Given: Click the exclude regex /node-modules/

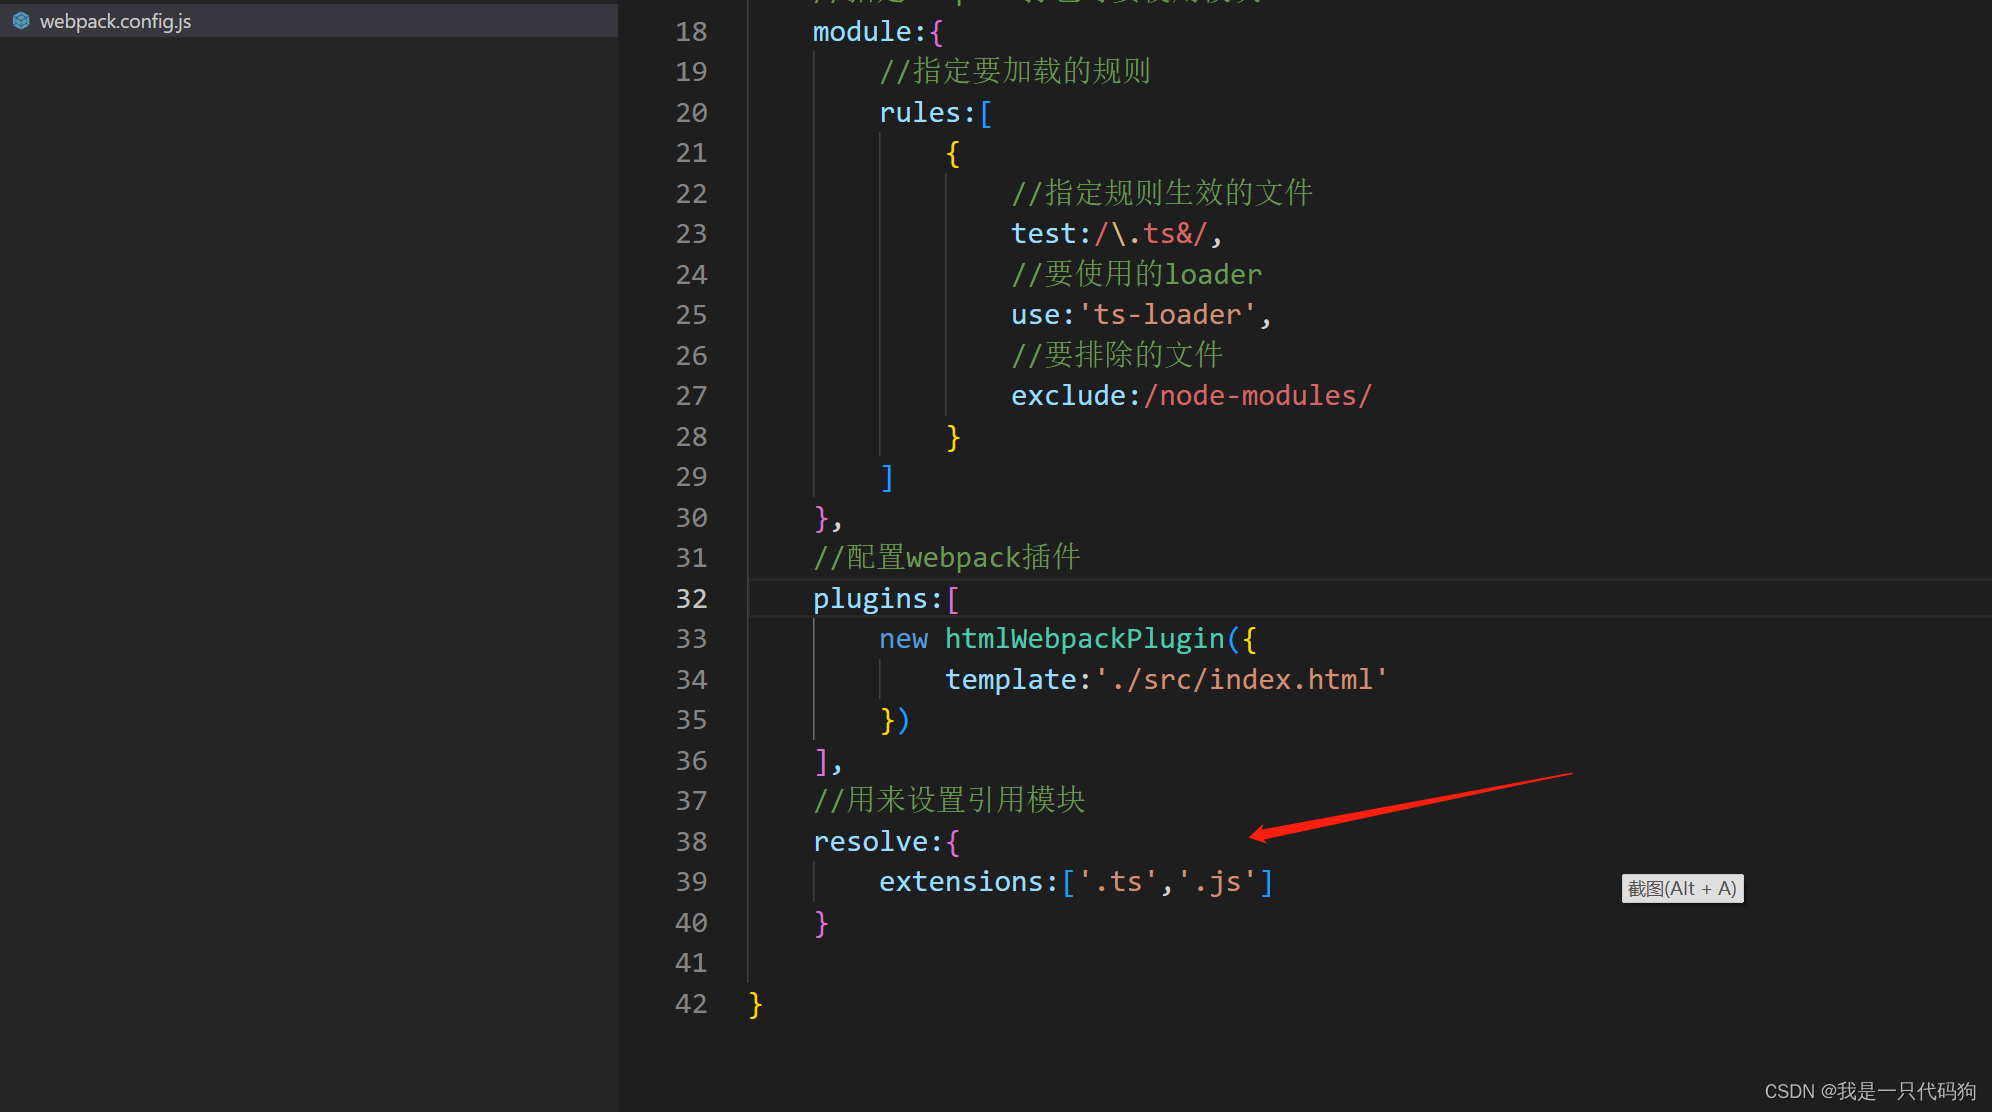Looking at the screenshot, I should 1259,395.
